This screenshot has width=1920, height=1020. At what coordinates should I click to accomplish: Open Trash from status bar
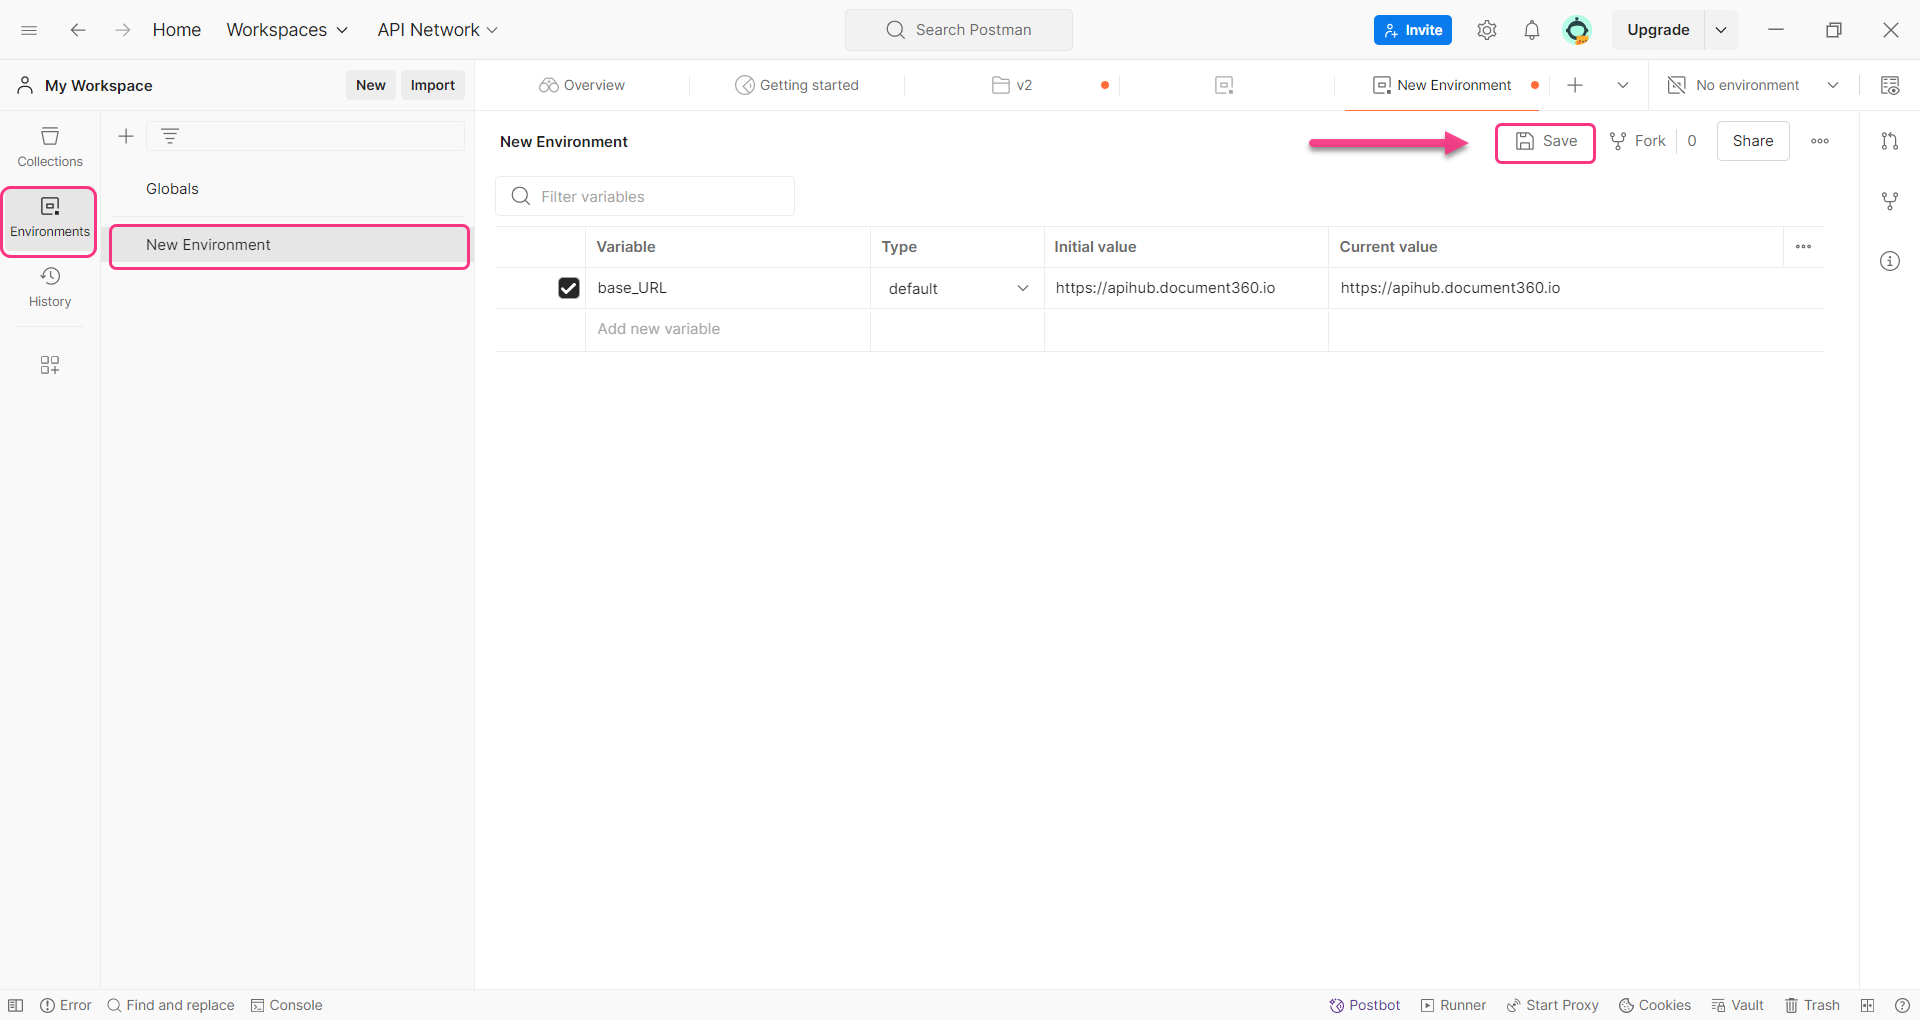point(1812,1005)
